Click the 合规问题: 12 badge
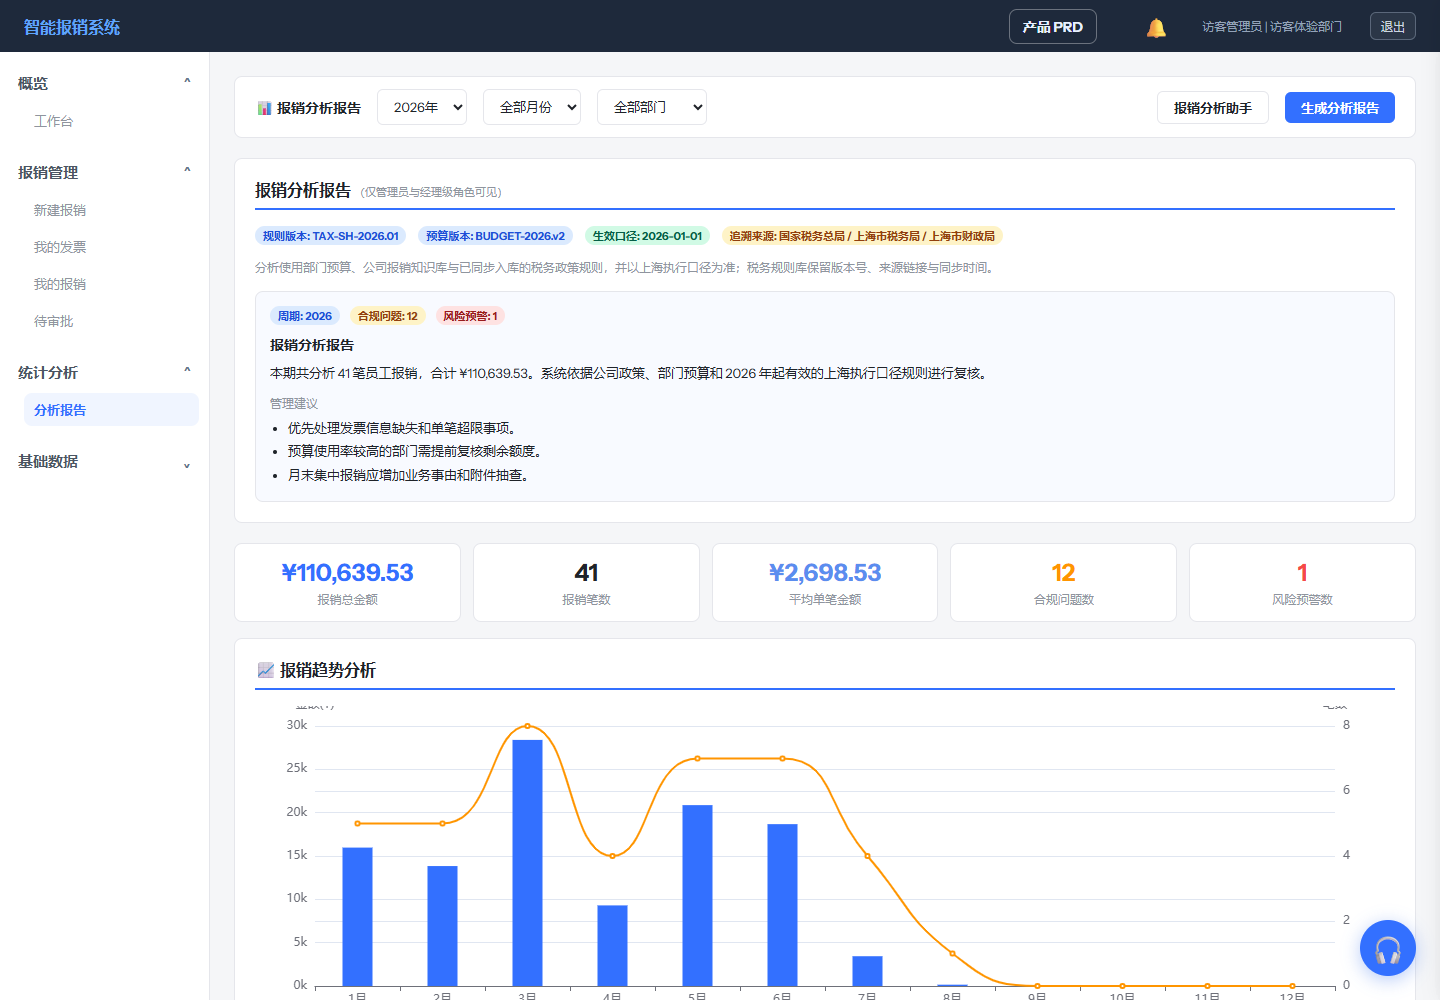Screen dimensions: 1440x1000 388,316
